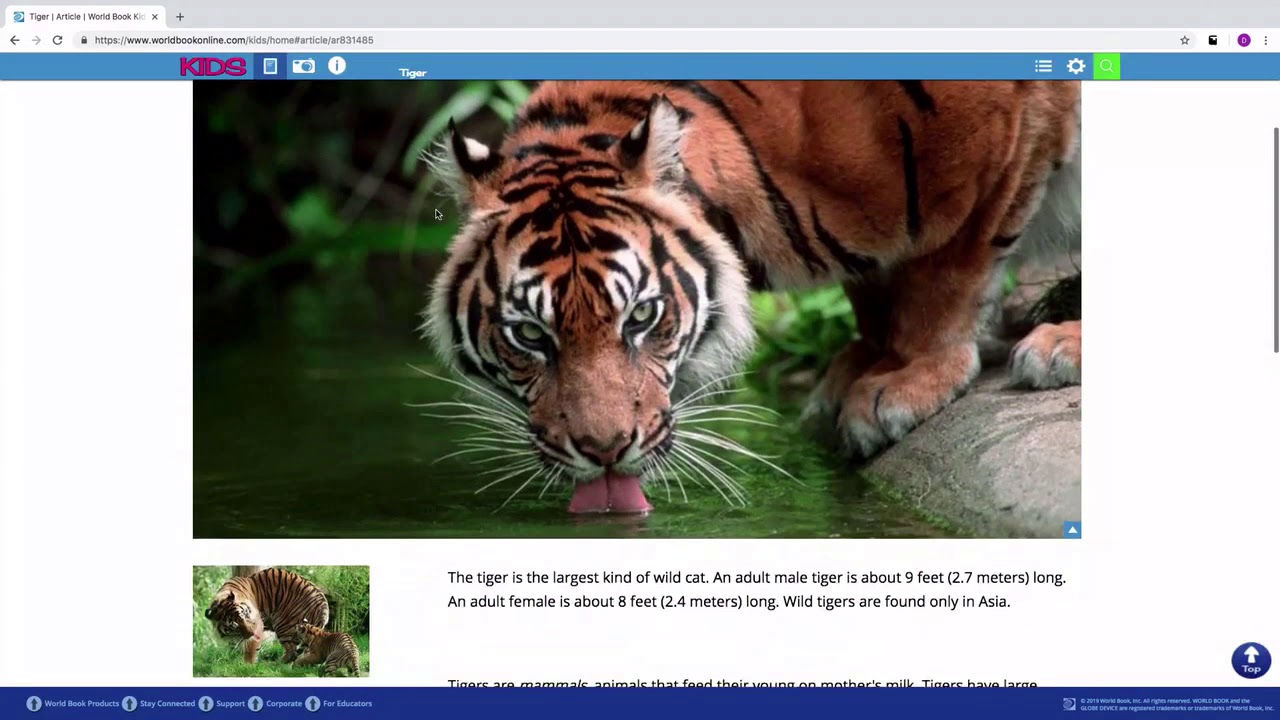Open the Chrome three-dot menu
The height and width of the screenshot is (720, 1280).
(1266, 40)
